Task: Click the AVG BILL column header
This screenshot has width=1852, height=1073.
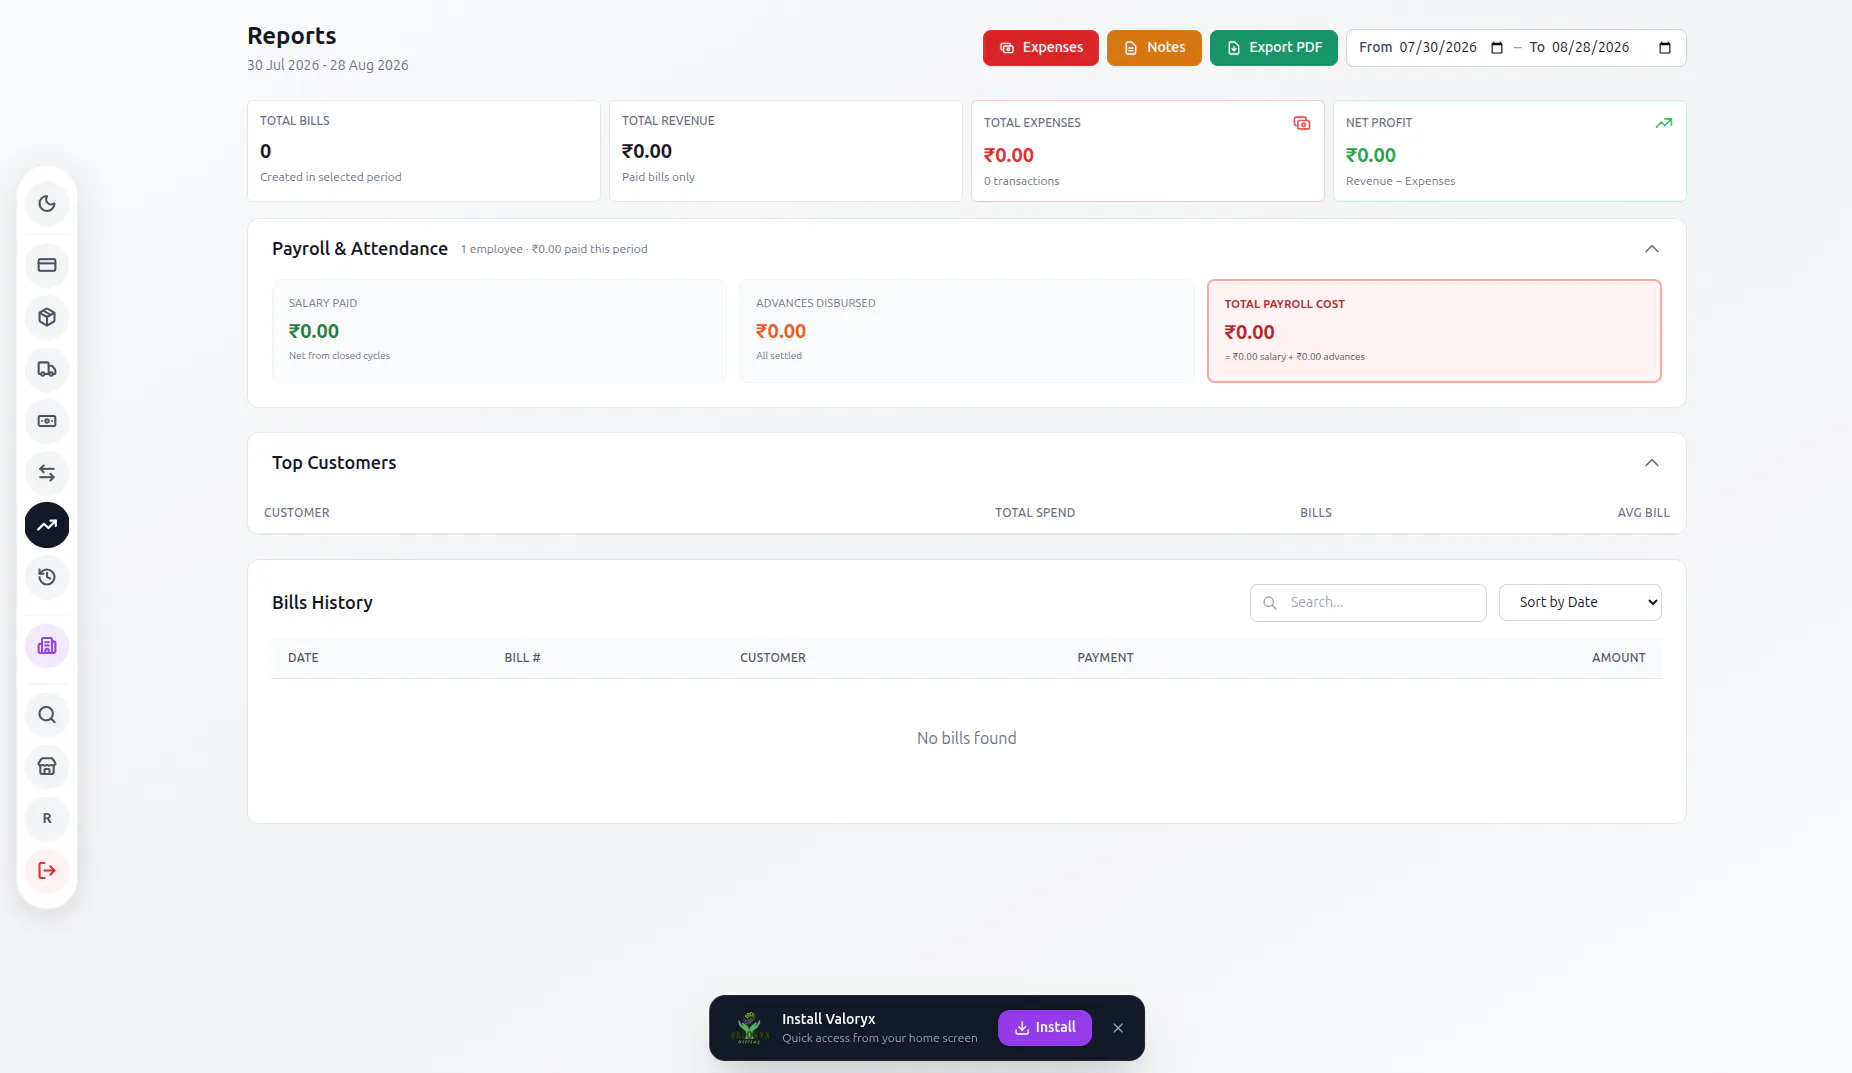Action: coord(1643,513)
